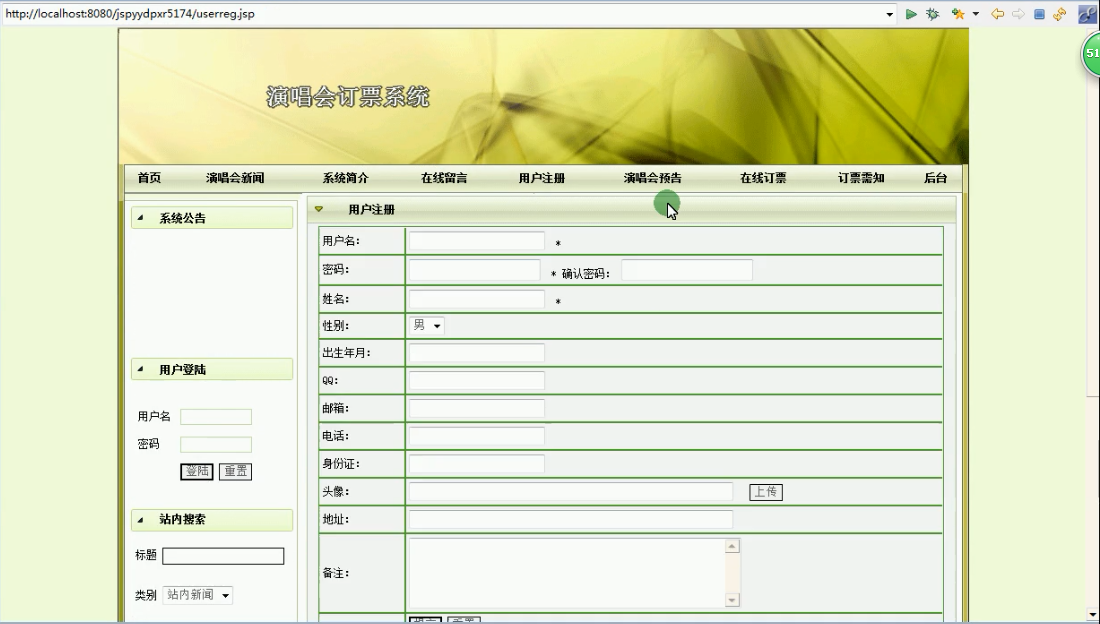This screenshot has height=624, width=1100.
Task: Click the green Debug bug icon
Action: point(932,14)
